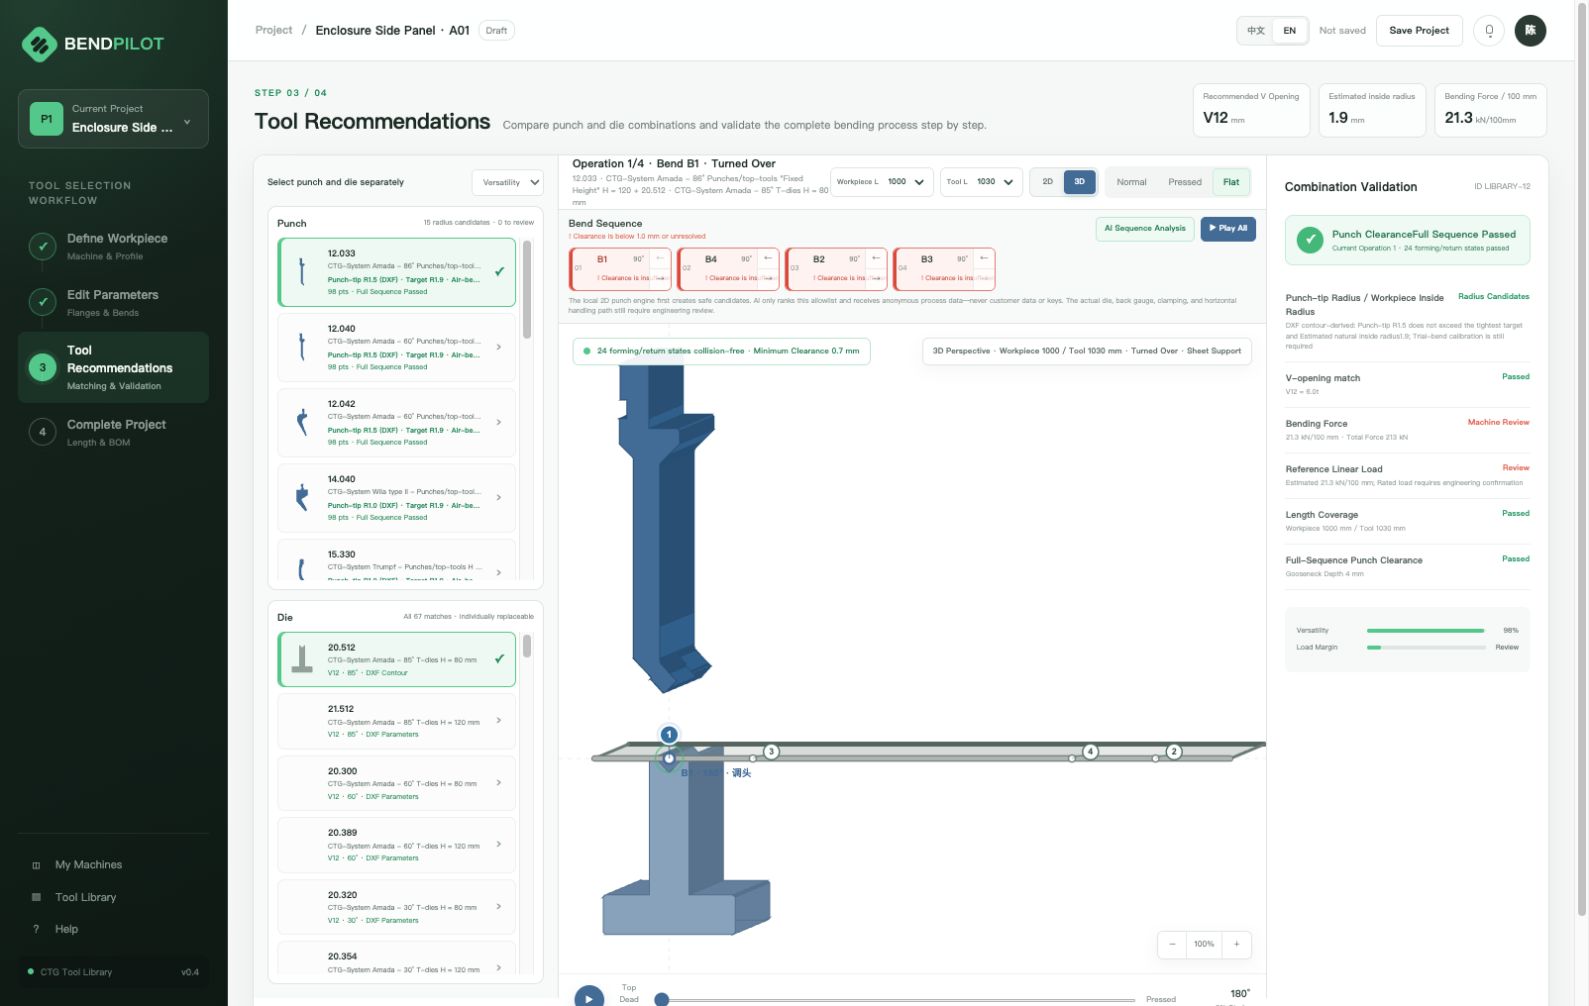Click the Save Project button

coord(1419,31)
